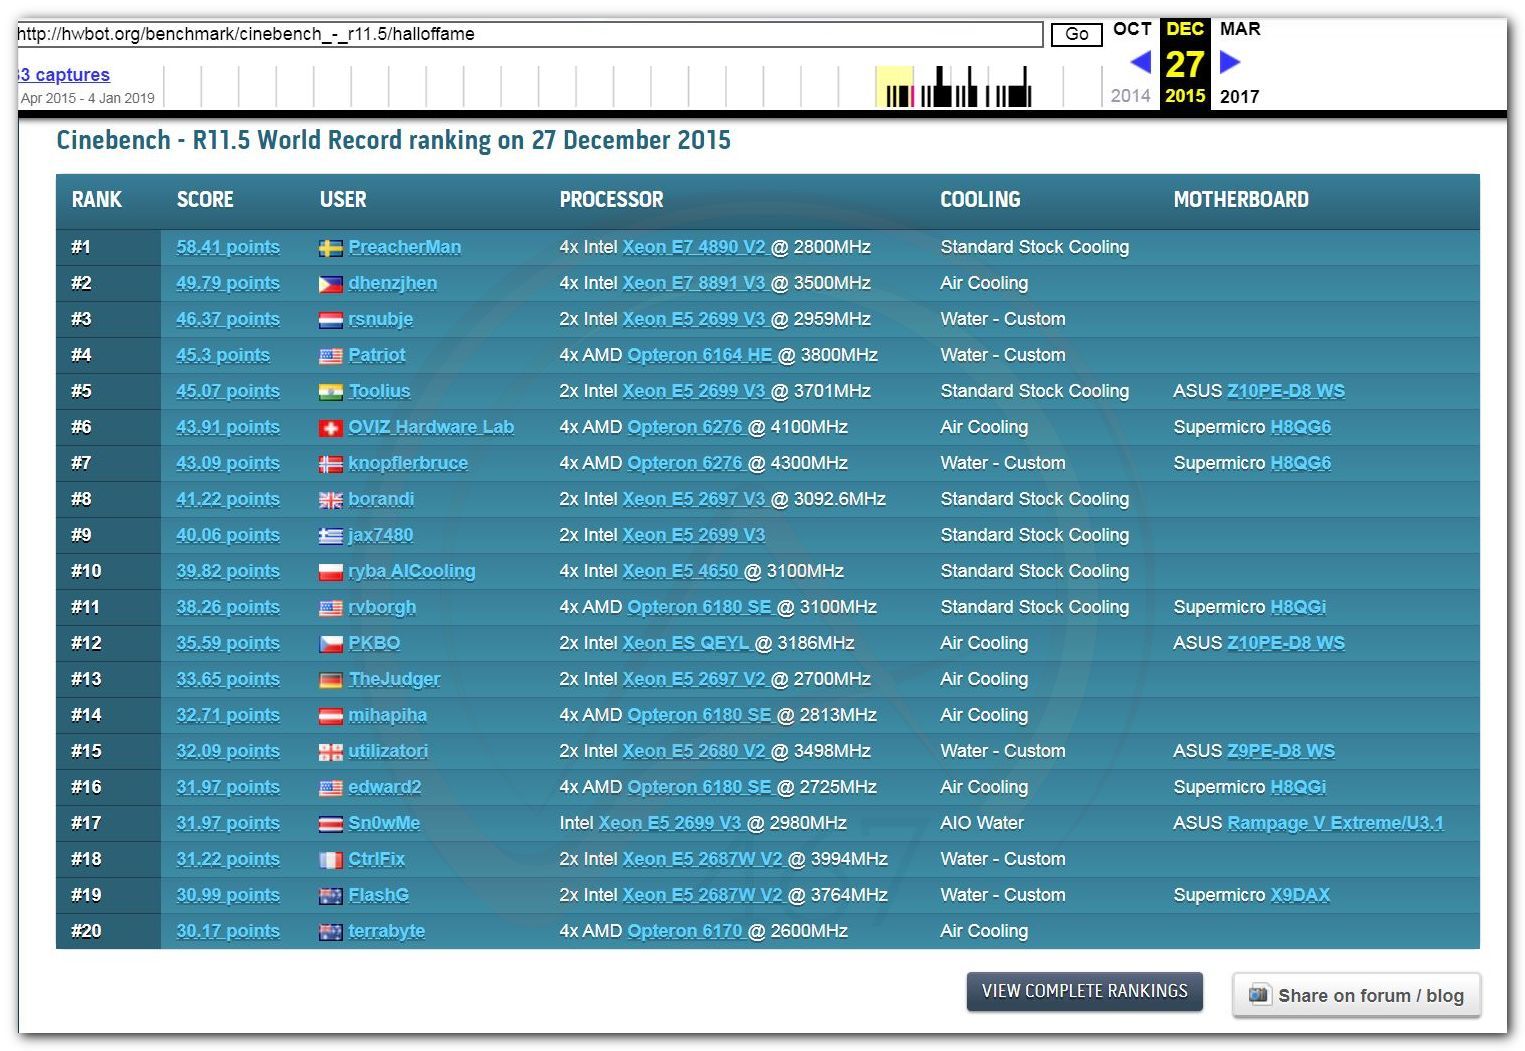Viewport: 1525px width, 1051px height.
Task: Click the Australian flag beside FlashG
Action: [330, 896]
